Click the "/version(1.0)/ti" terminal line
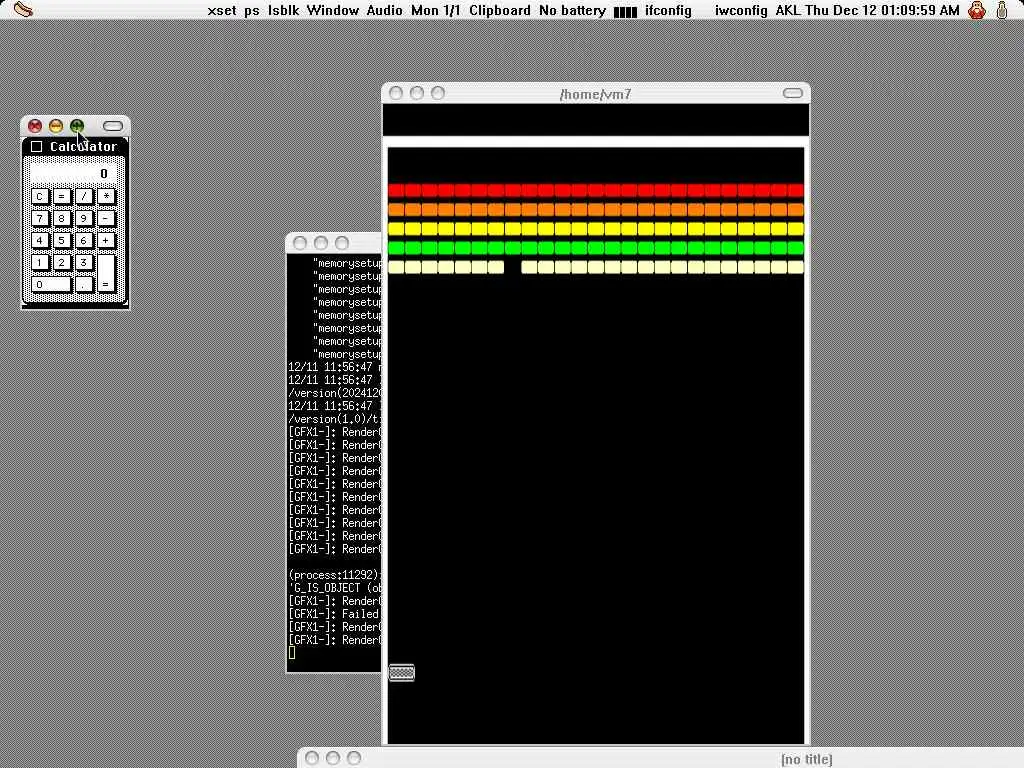 (x=334, y=419)
